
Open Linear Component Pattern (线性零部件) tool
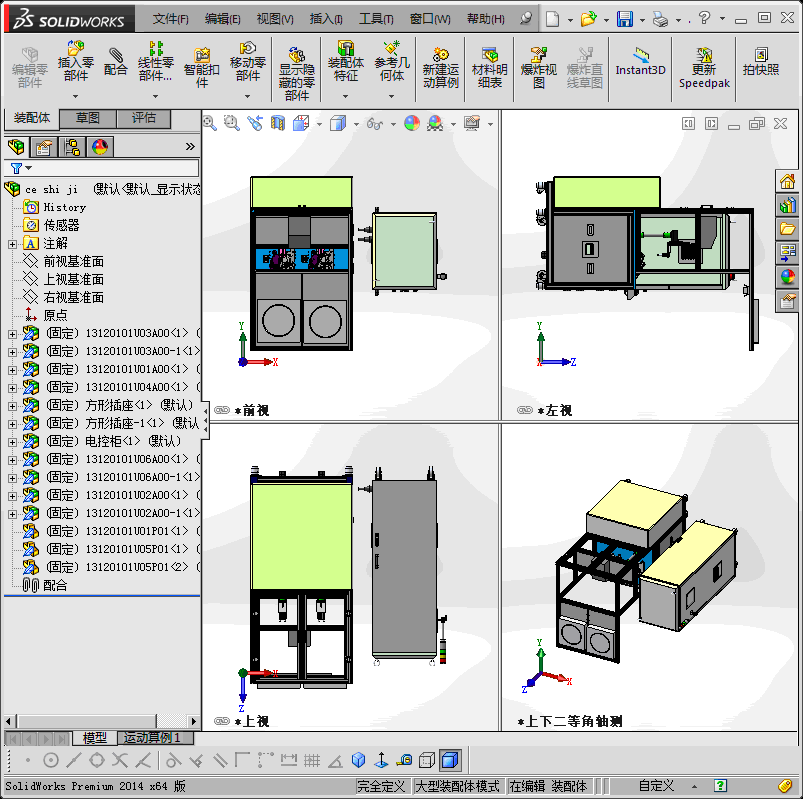click(x=156, y=61)
